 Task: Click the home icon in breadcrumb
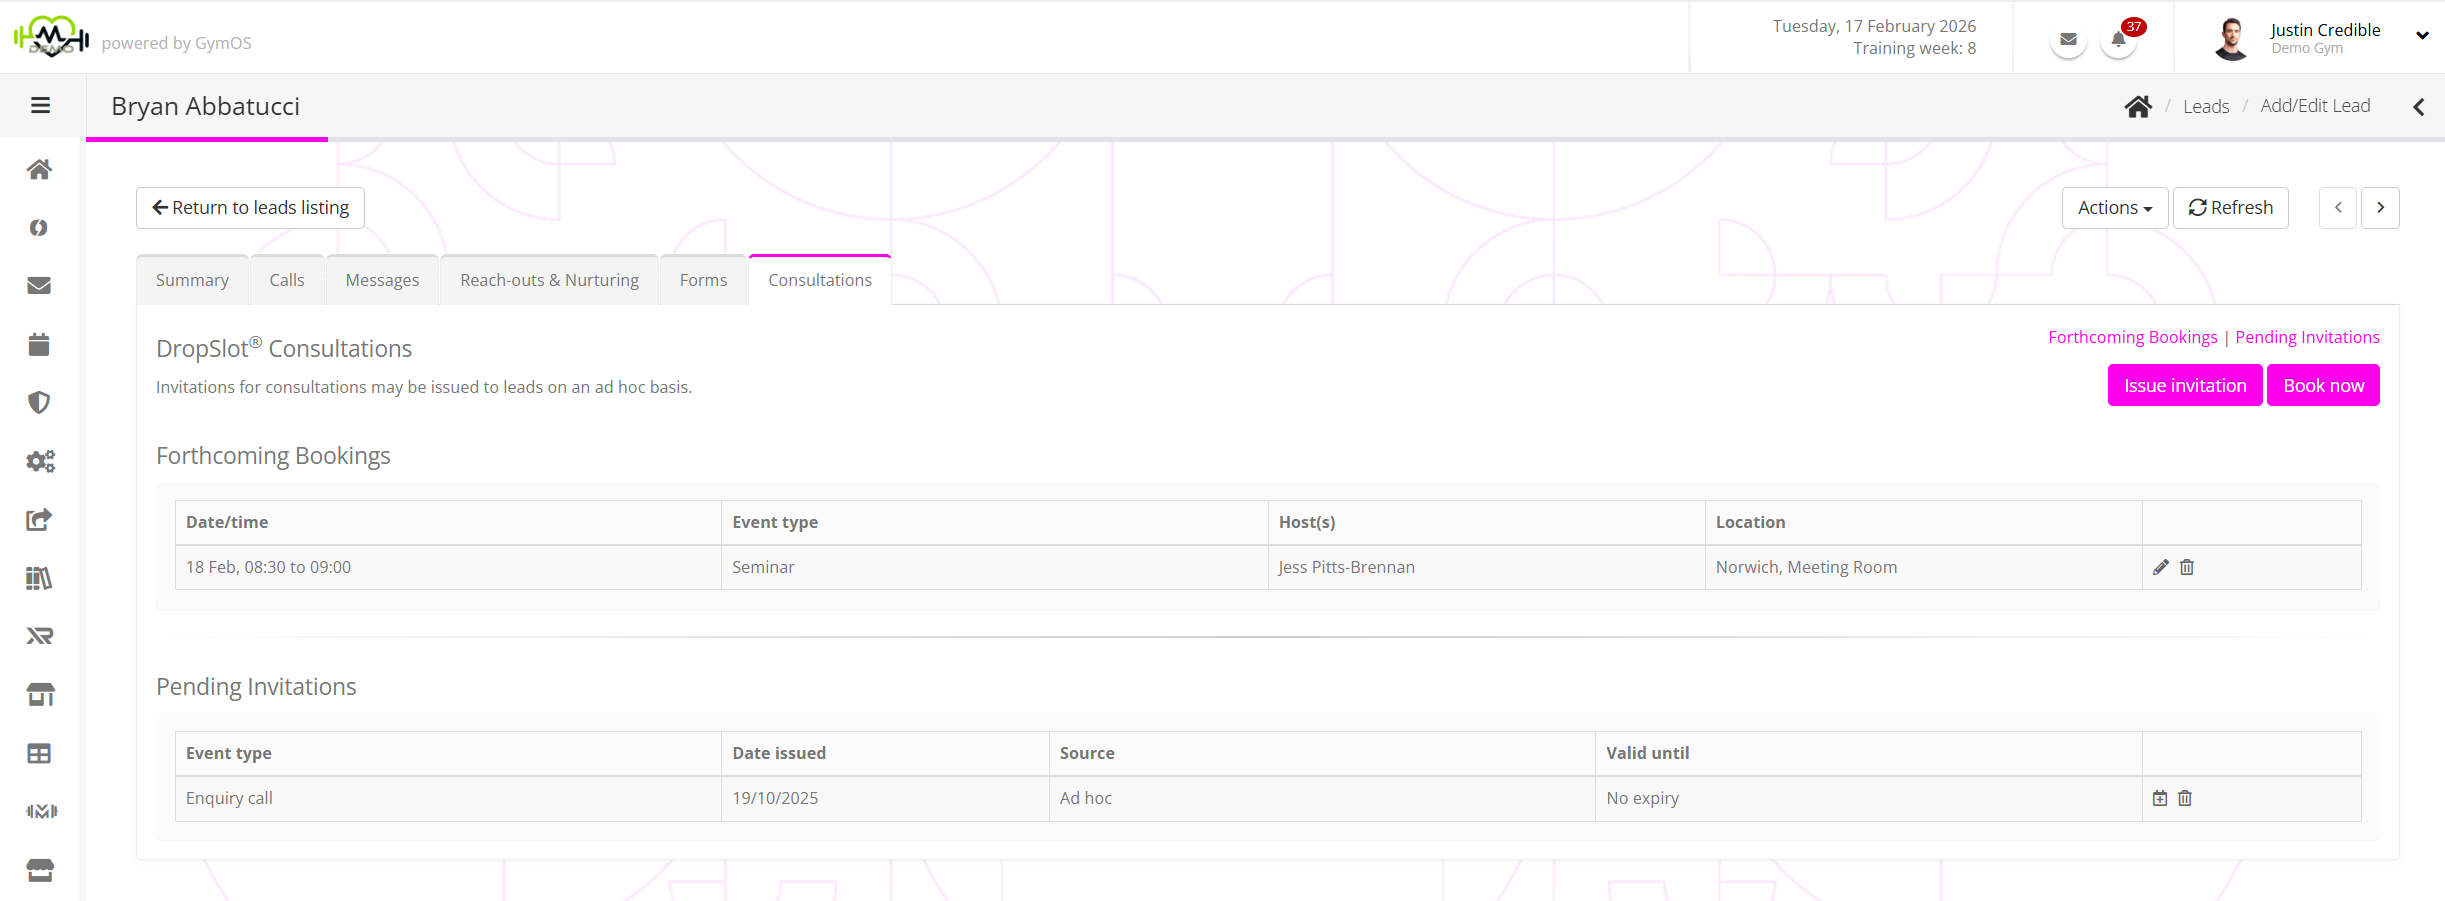[2138, 106]
